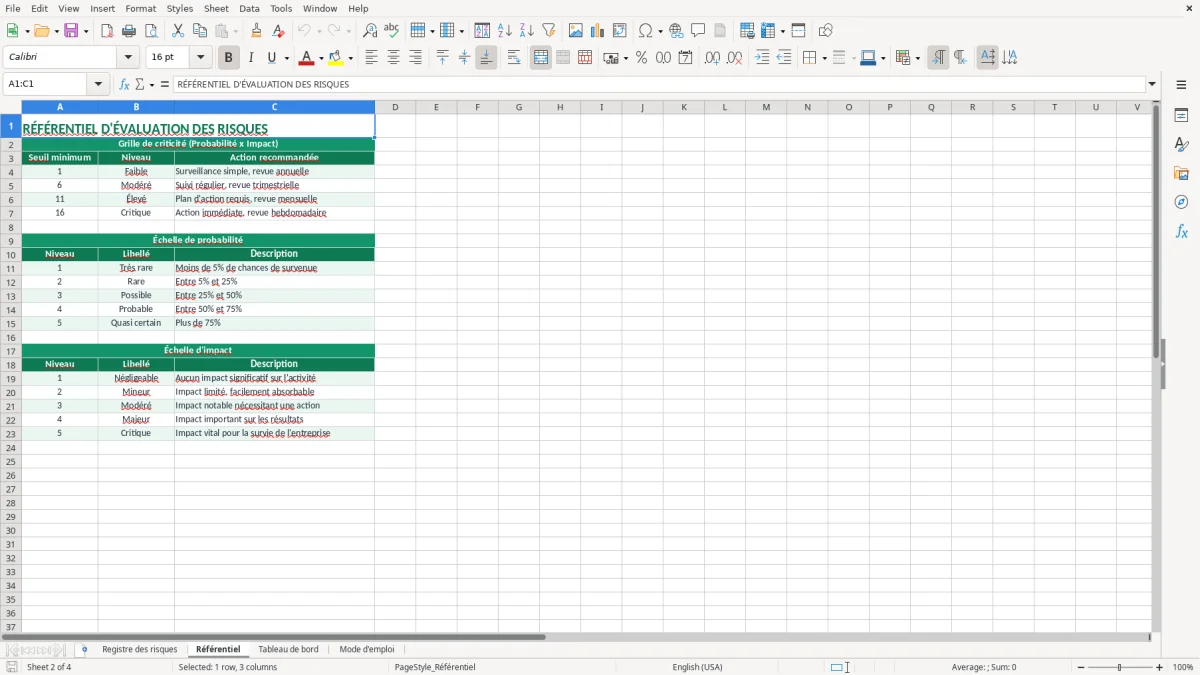Toggle Underline formatting
Viewport: 1200px width, 675px height.
(x=271, y=58)
